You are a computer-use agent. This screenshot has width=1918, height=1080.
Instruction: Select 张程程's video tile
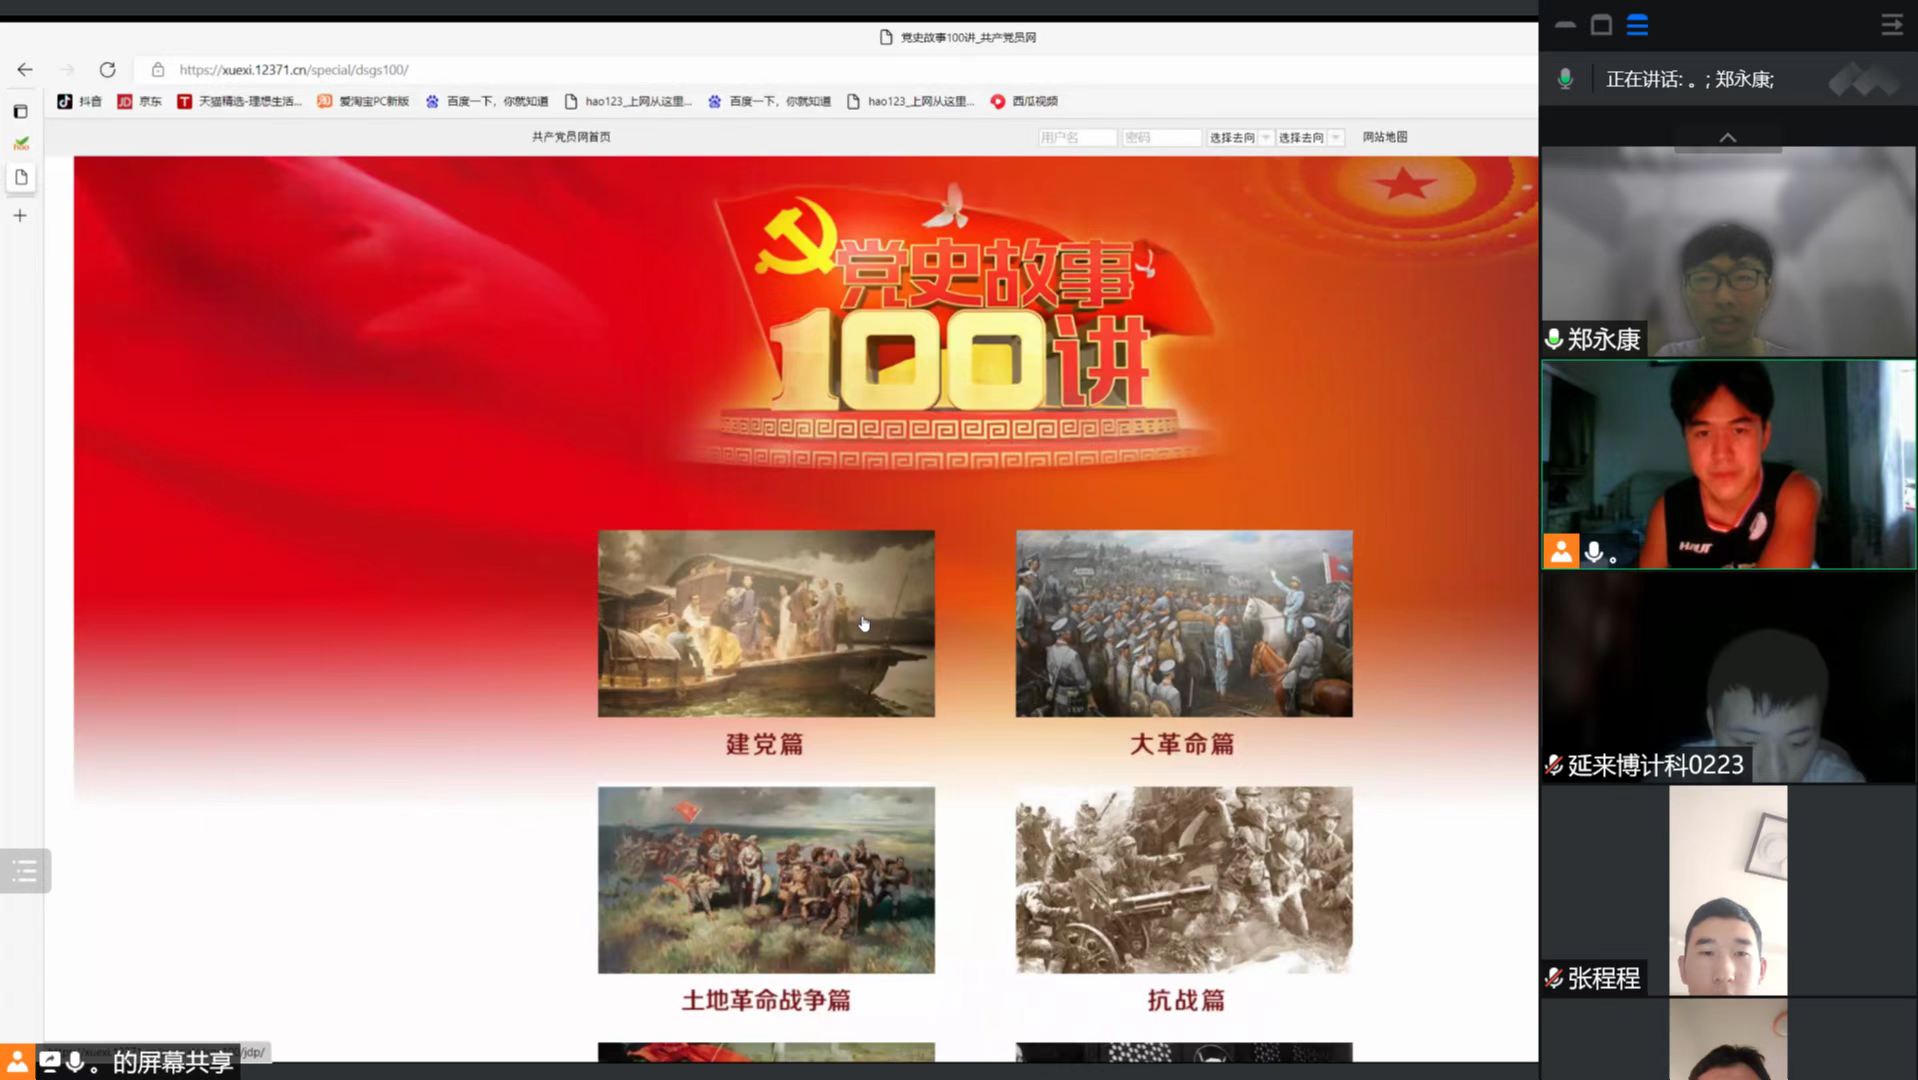[x=1728, y=890]
